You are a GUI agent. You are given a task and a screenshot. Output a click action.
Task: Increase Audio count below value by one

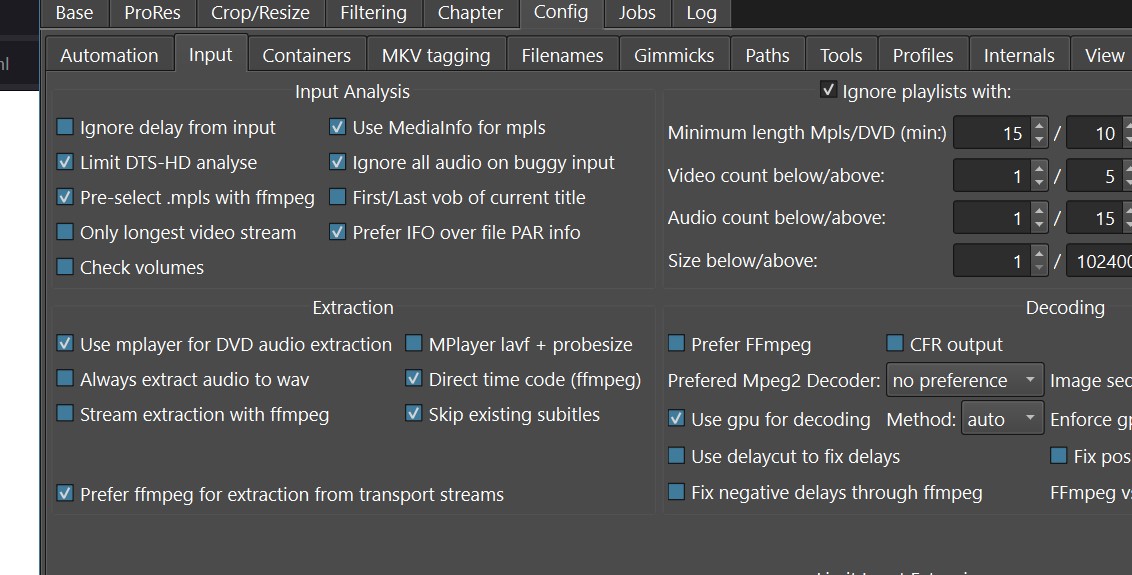[1039, 210]
